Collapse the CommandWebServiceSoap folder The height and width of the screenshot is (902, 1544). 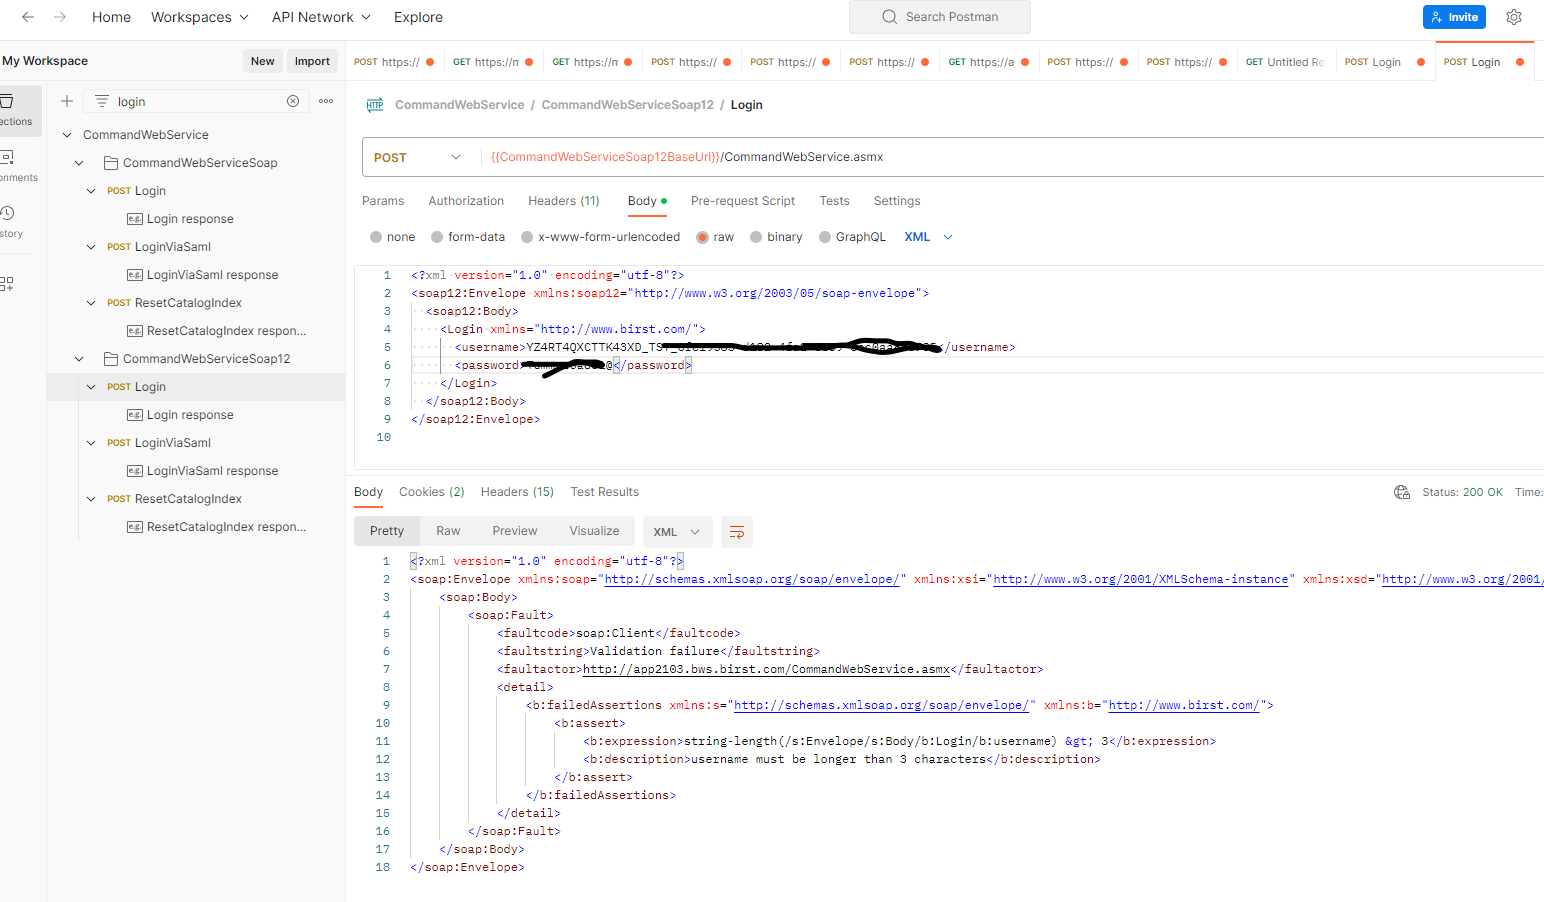79,163
